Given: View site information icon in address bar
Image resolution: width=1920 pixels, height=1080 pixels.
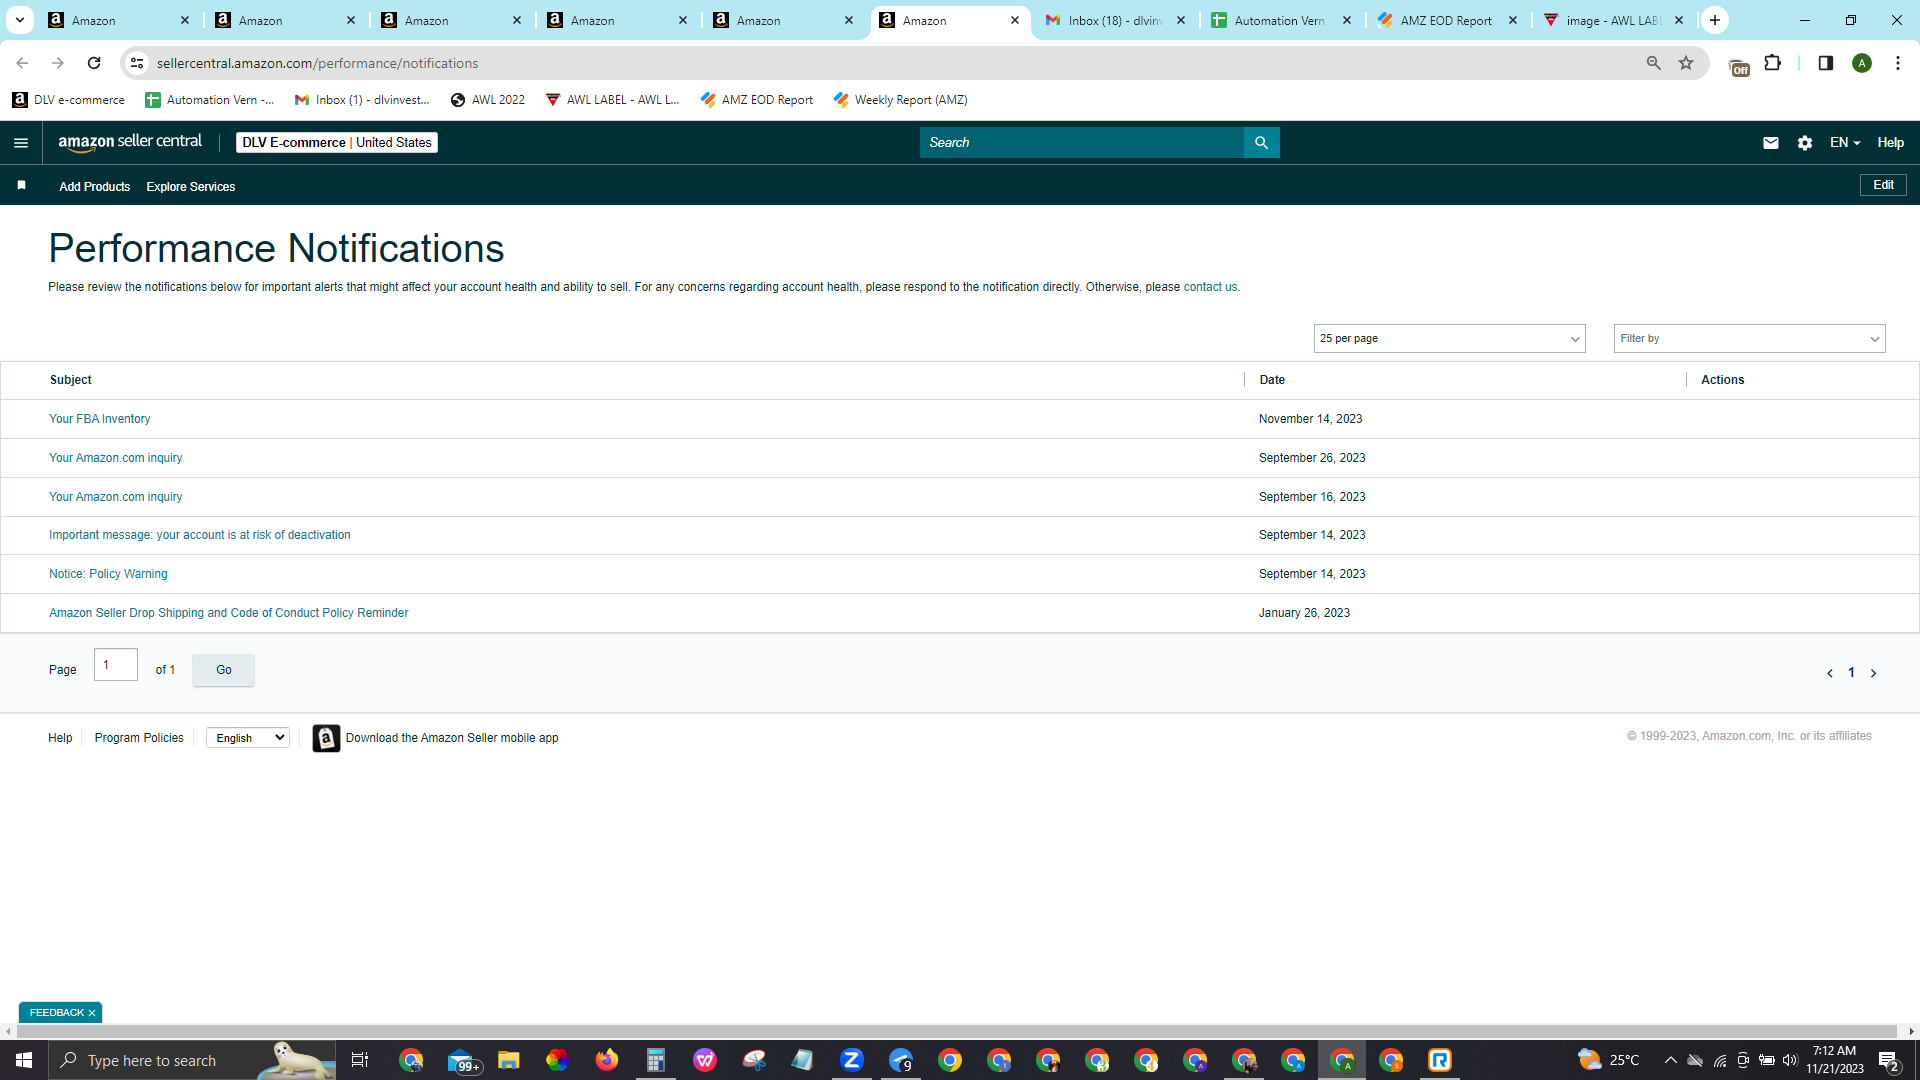Looking at the screenshot, I should (137, 63).
